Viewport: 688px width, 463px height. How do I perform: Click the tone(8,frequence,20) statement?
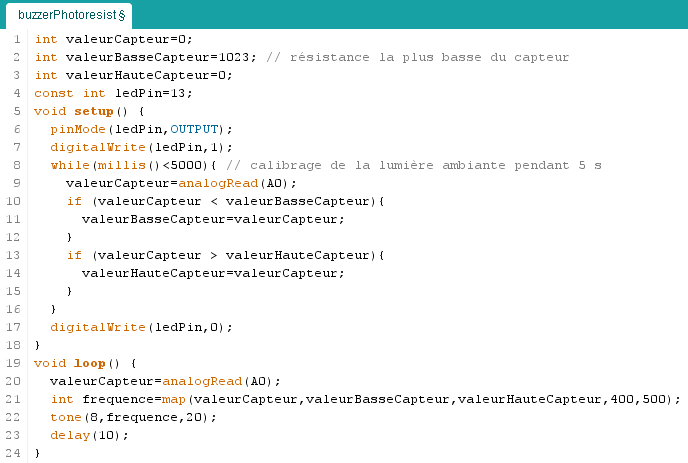(133, 417)
